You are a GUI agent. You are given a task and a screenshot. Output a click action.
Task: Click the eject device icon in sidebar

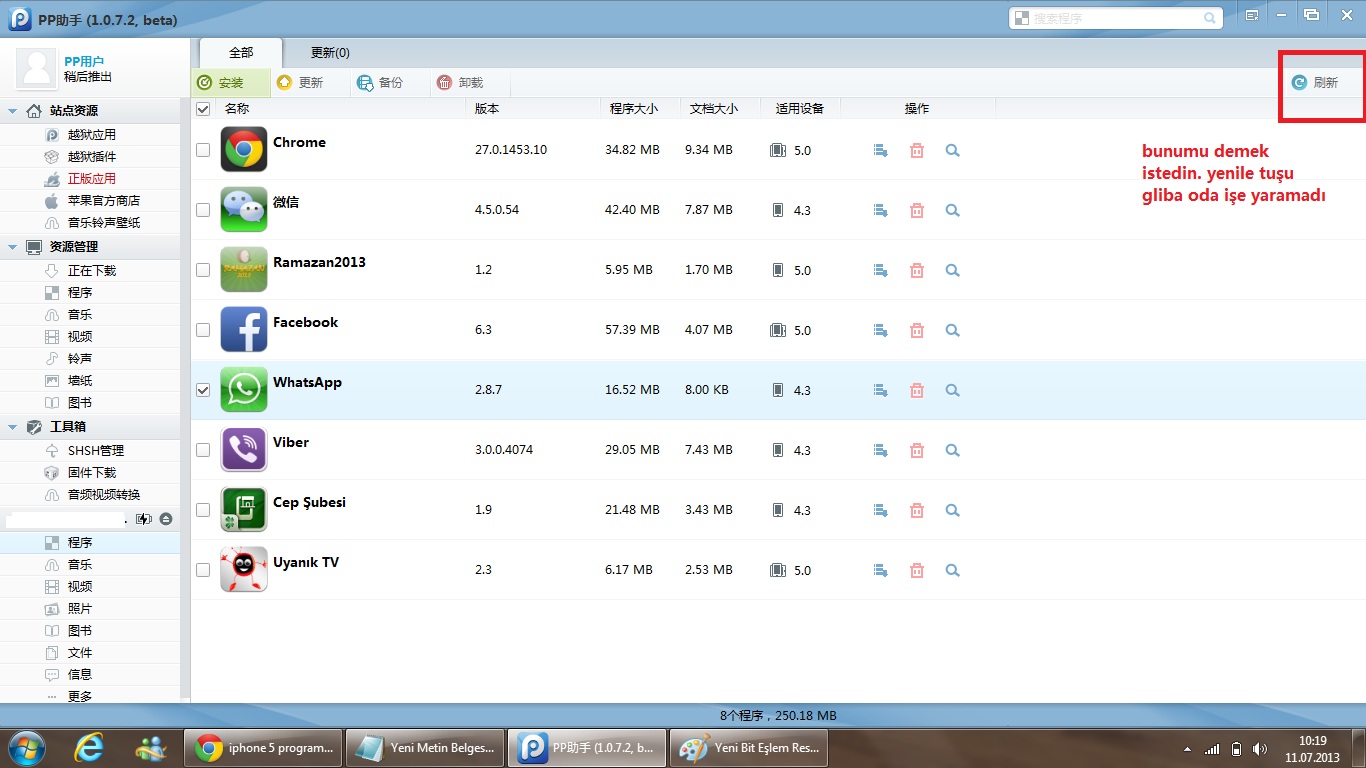pyautogui.click(x=166, y=519)
